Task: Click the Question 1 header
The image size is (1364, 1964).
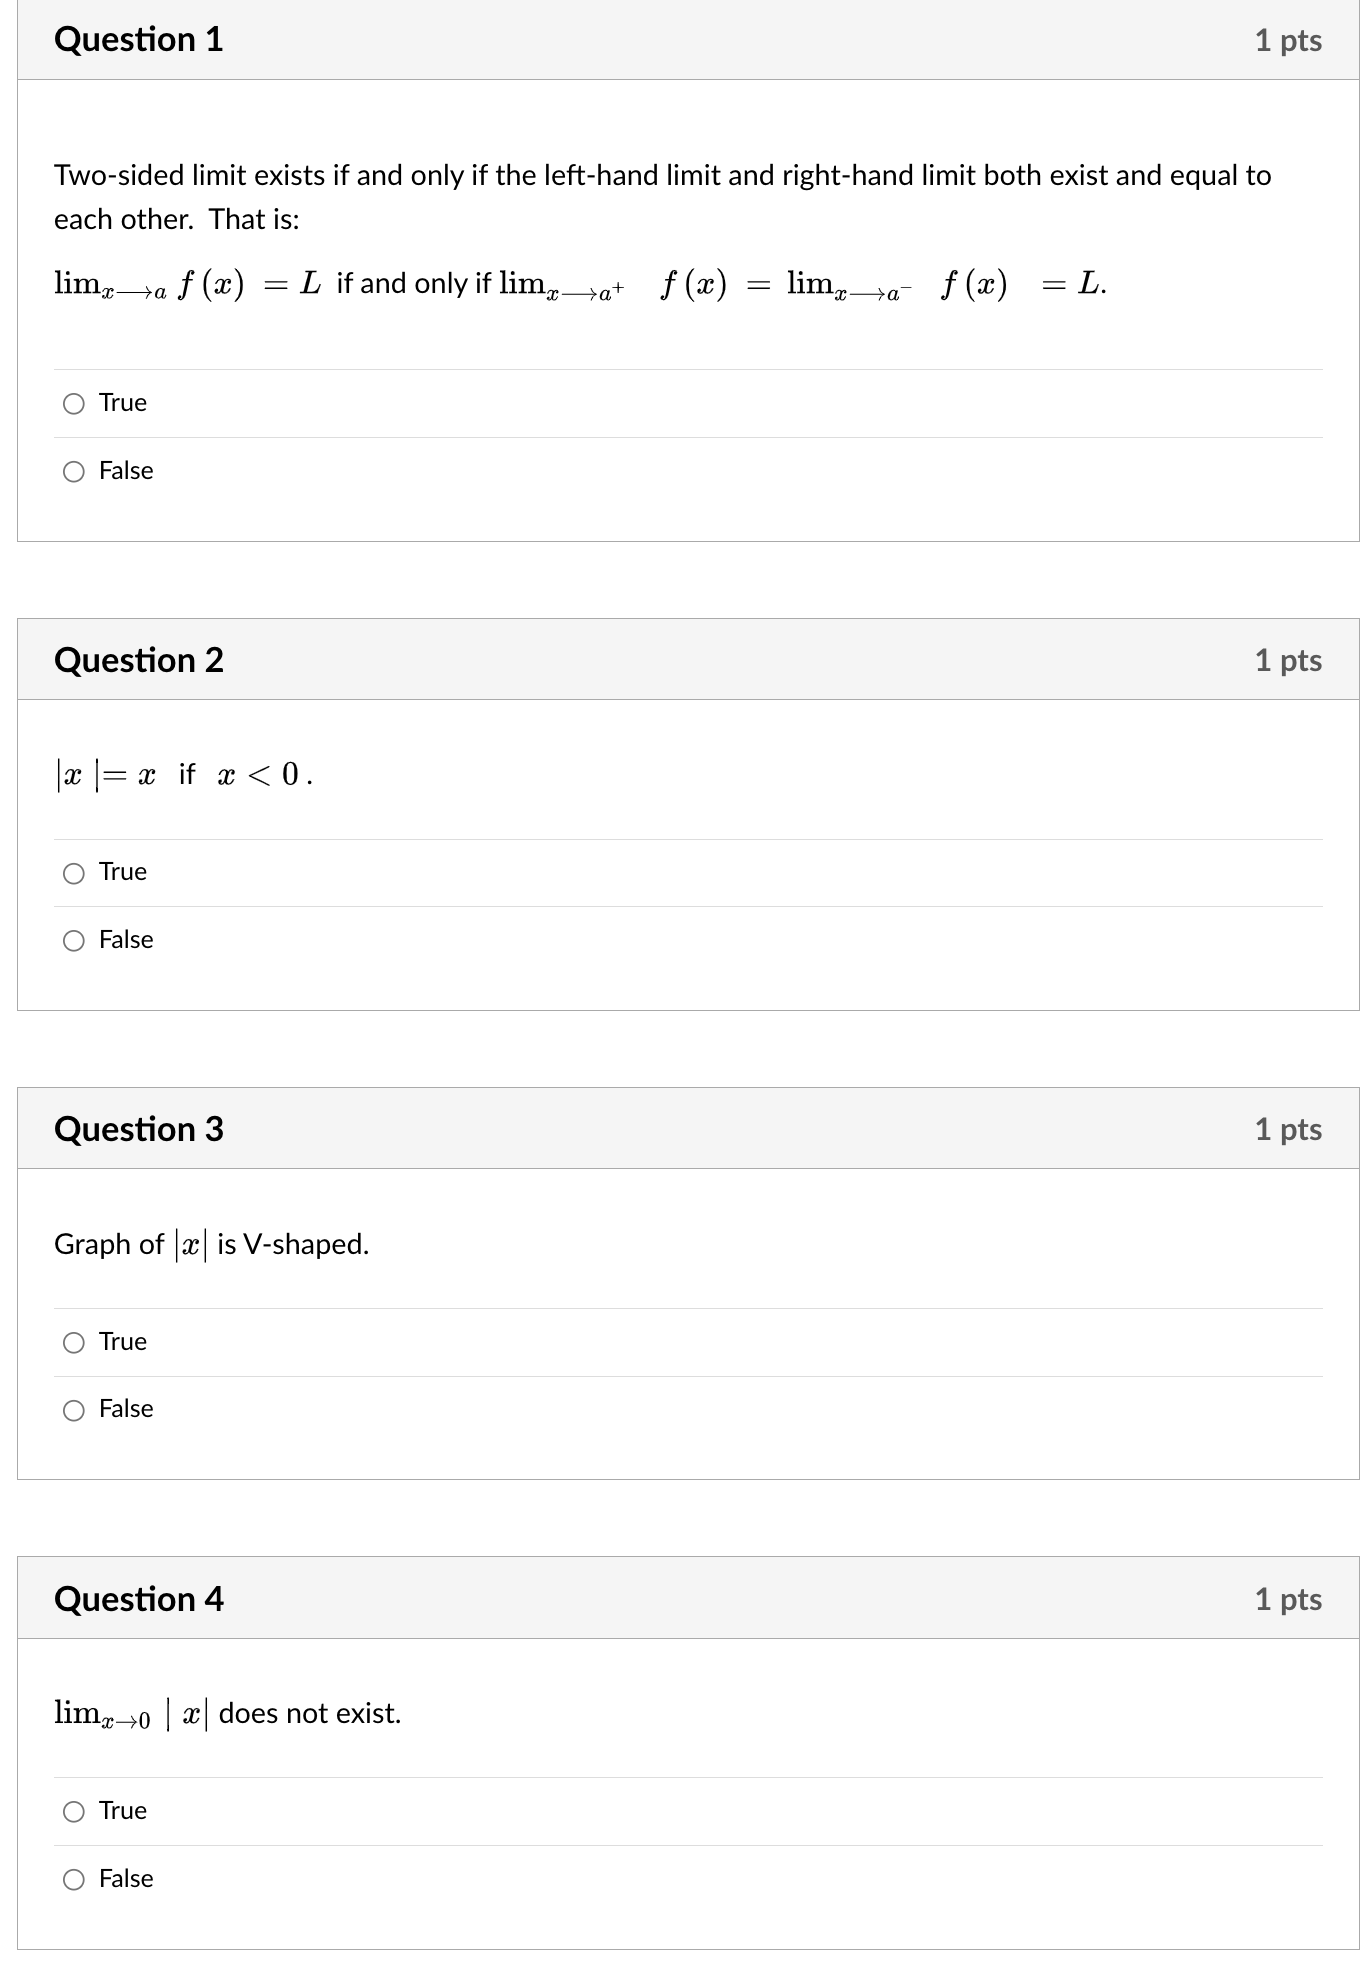Action: [140, 40]
